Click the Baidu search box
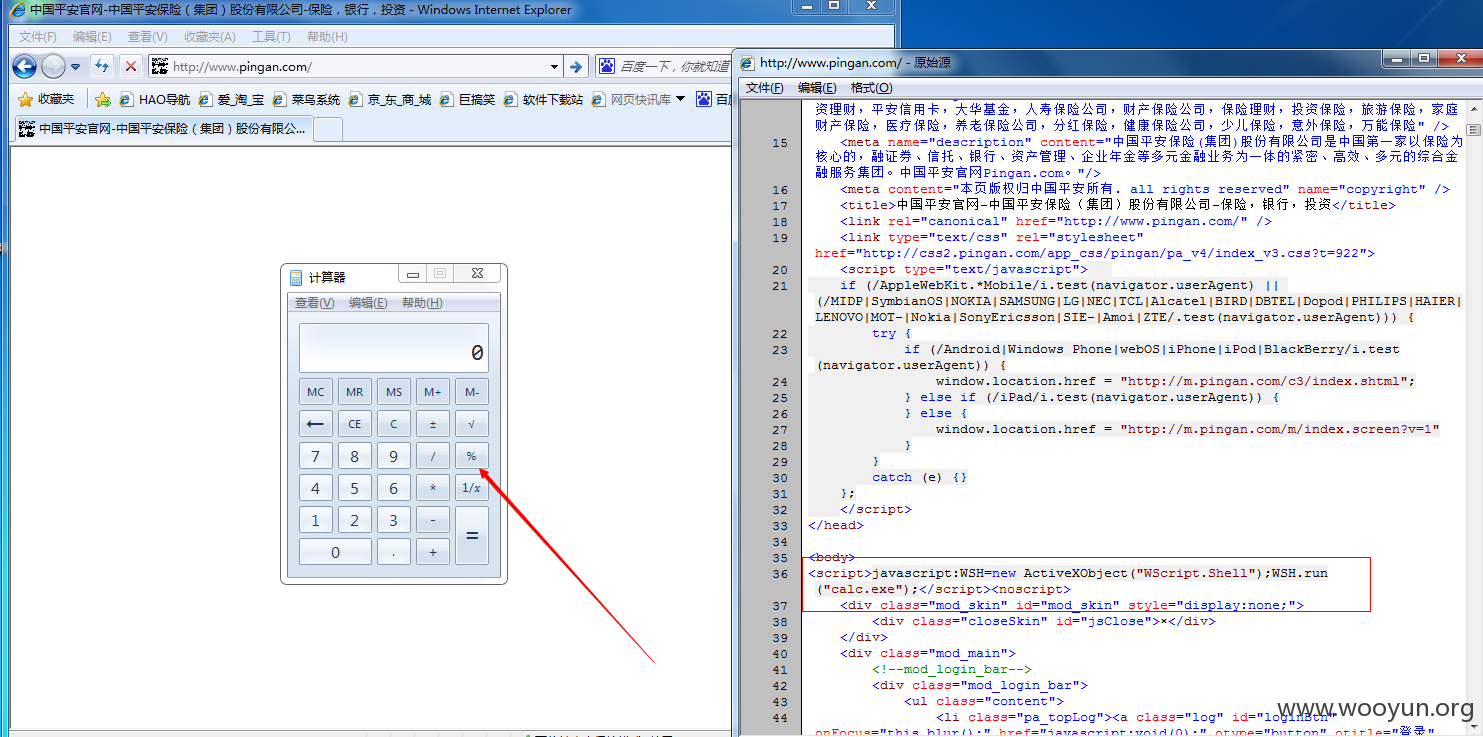Viewport: 1483px width, 737px height. 664,67
